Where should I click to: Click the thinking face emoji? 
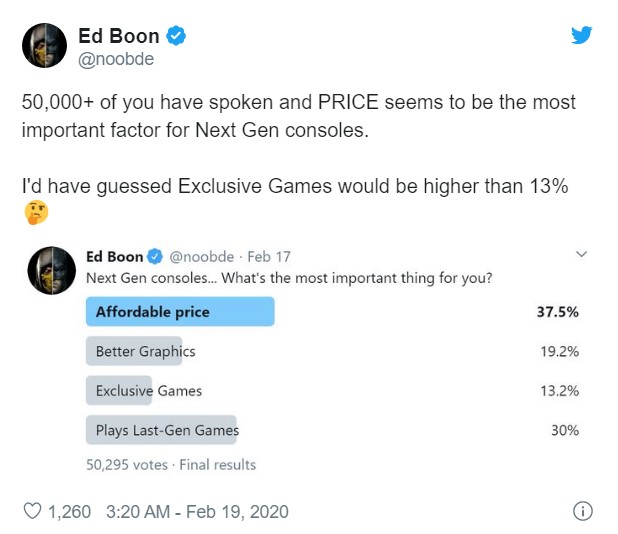[x=36, y=212]
